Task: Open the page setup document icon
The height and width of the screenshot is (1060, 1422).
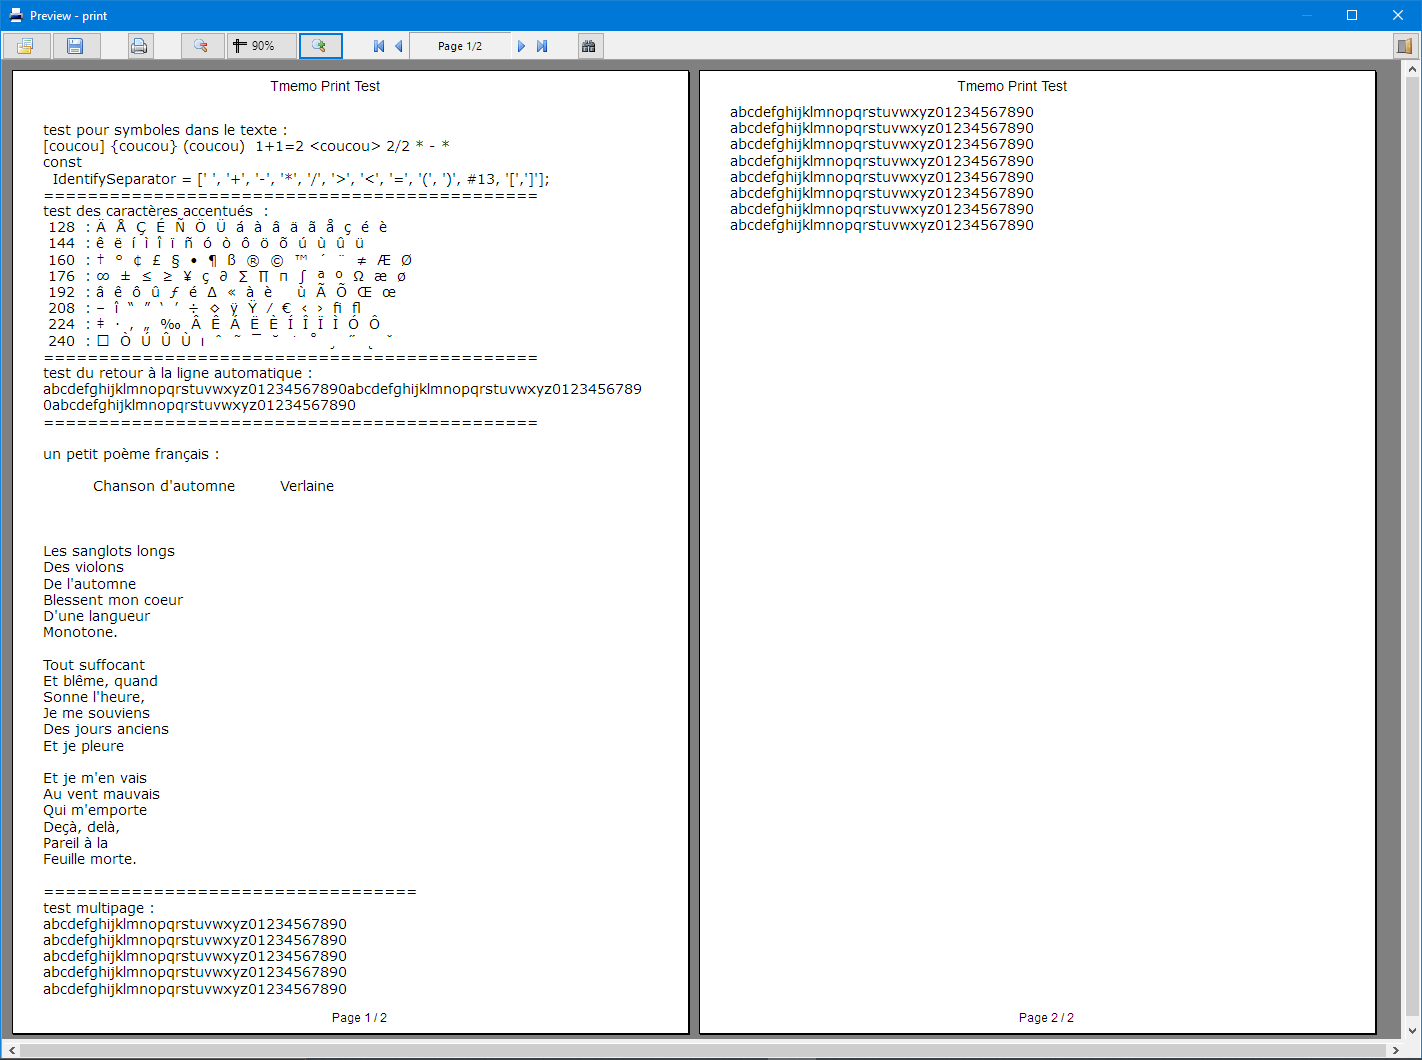Action: [x=26, y=46]
